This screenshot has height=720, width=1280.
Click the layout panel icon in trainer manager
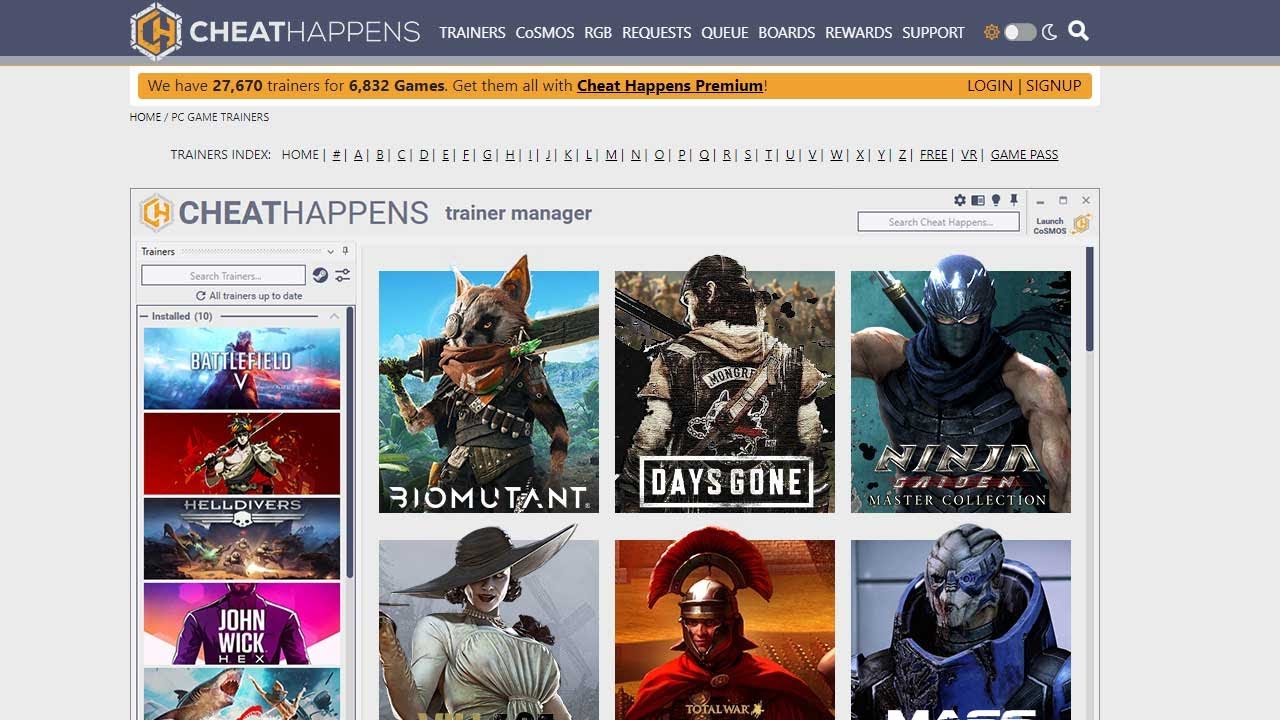tap(978, 201)
